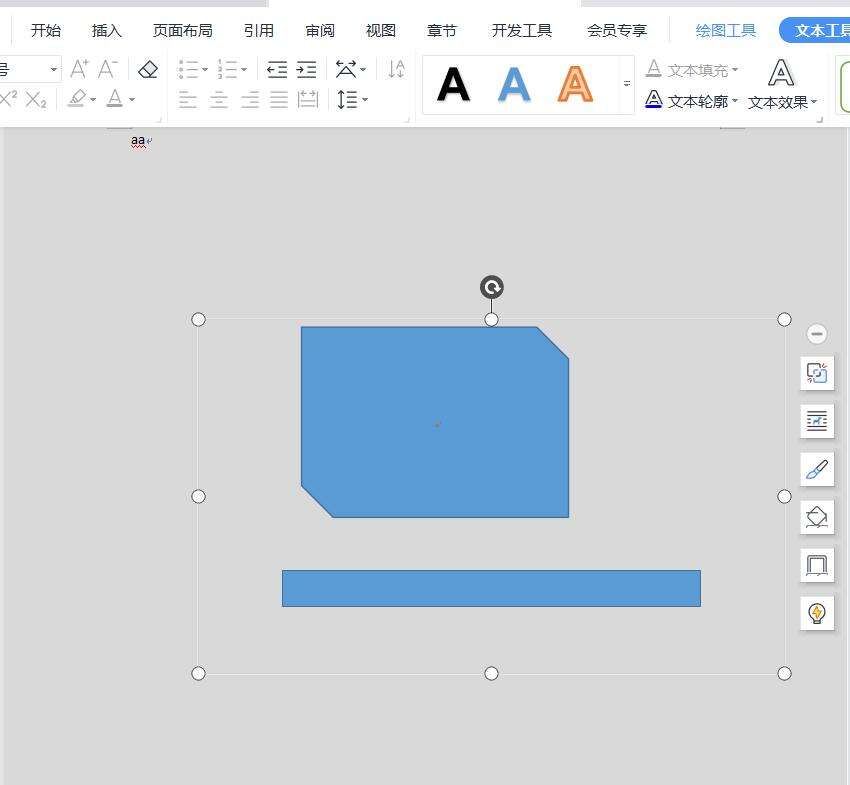Screen dimensions: 850x785
Task: Expand the 文本填充 dropdown
Action: tap(735, 70)
